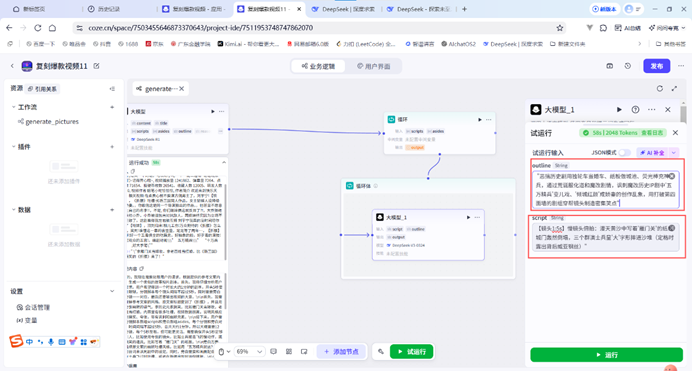Run the 循环 loop node
The image size is (692, 371).
(x=480, y=120)
